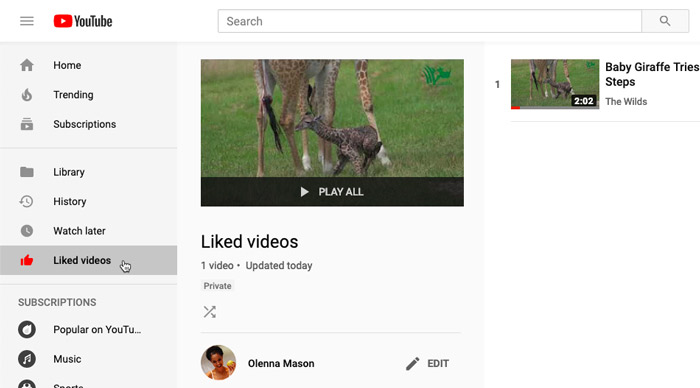The image size is (700, 388).
Task: Focus the Search input field
Action: coord(429,21)
